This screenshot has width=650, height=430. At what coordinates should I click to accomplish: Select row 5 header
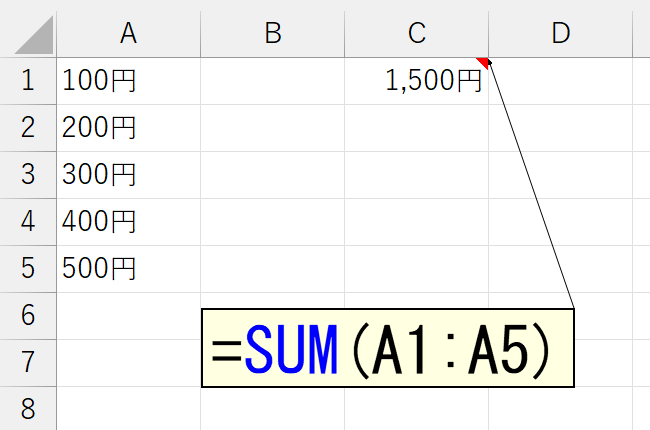28,269
